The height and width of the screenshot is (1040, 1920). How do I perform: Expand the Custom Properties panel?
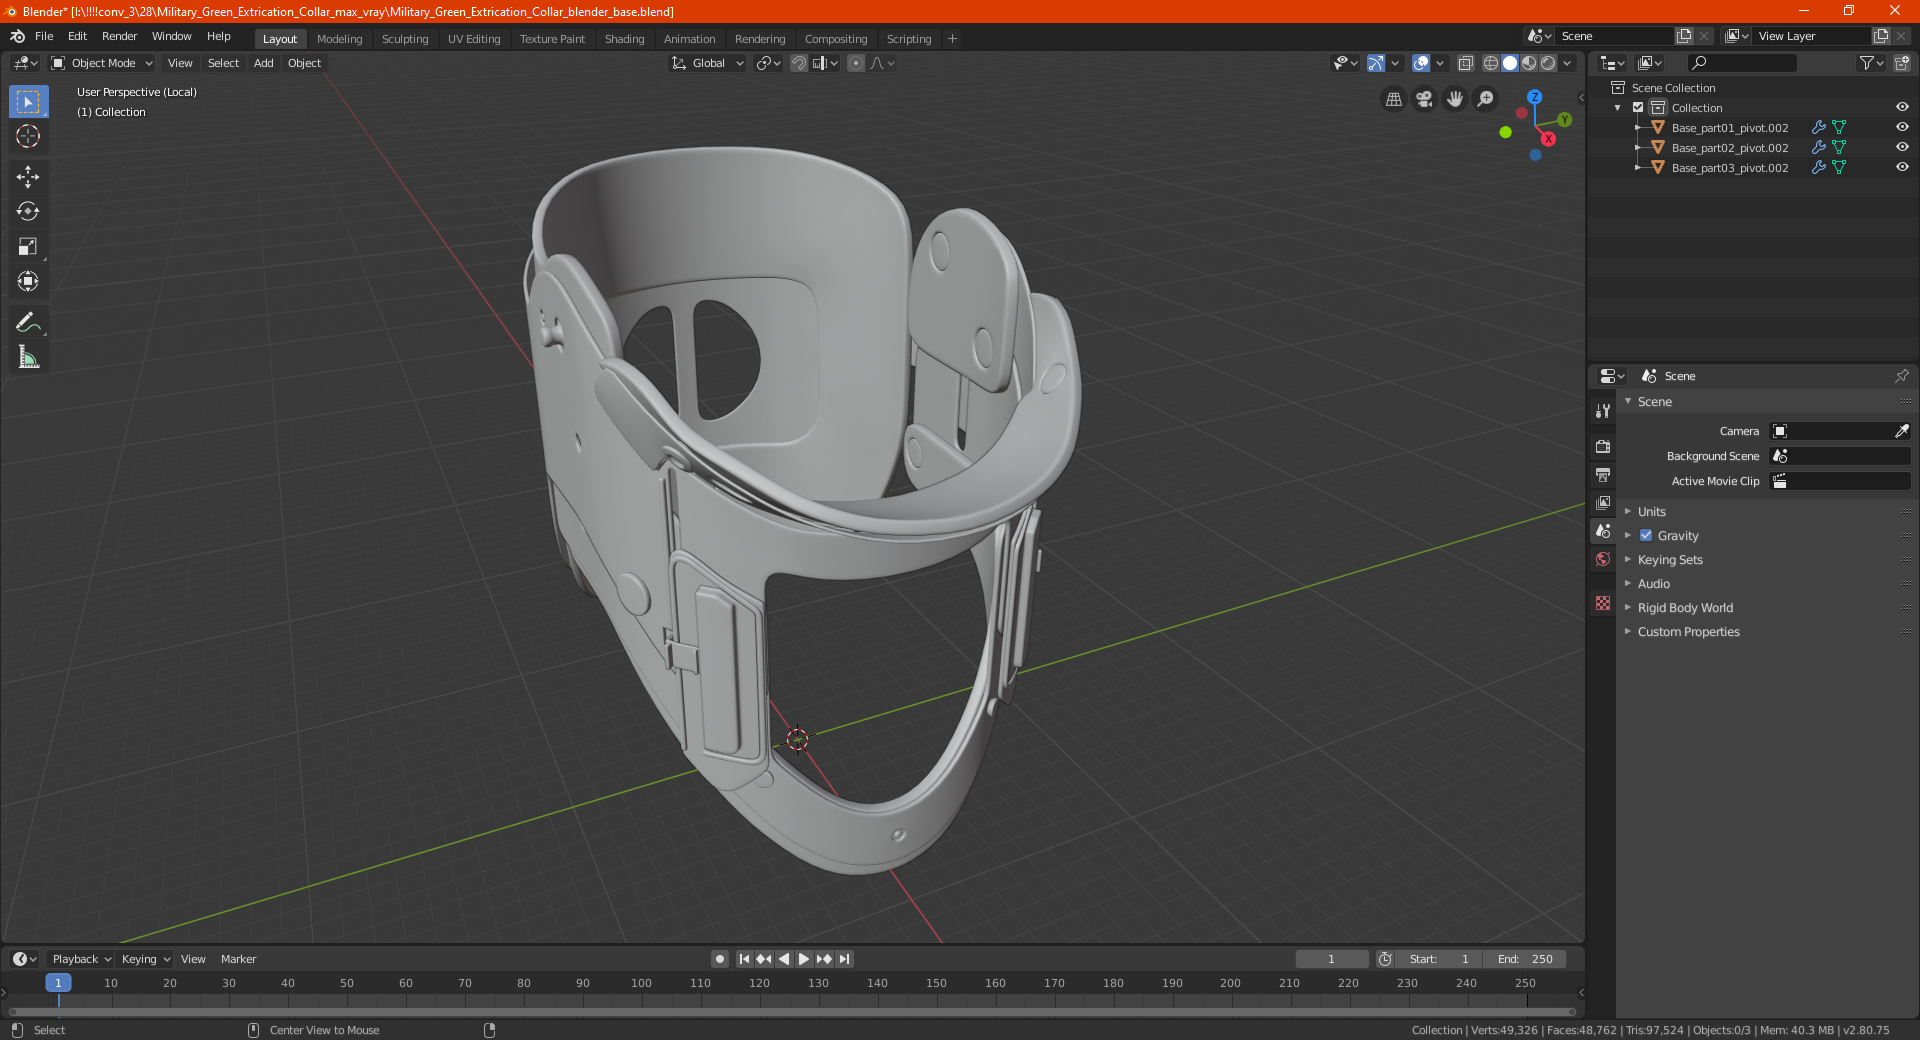pos(1688,631)
